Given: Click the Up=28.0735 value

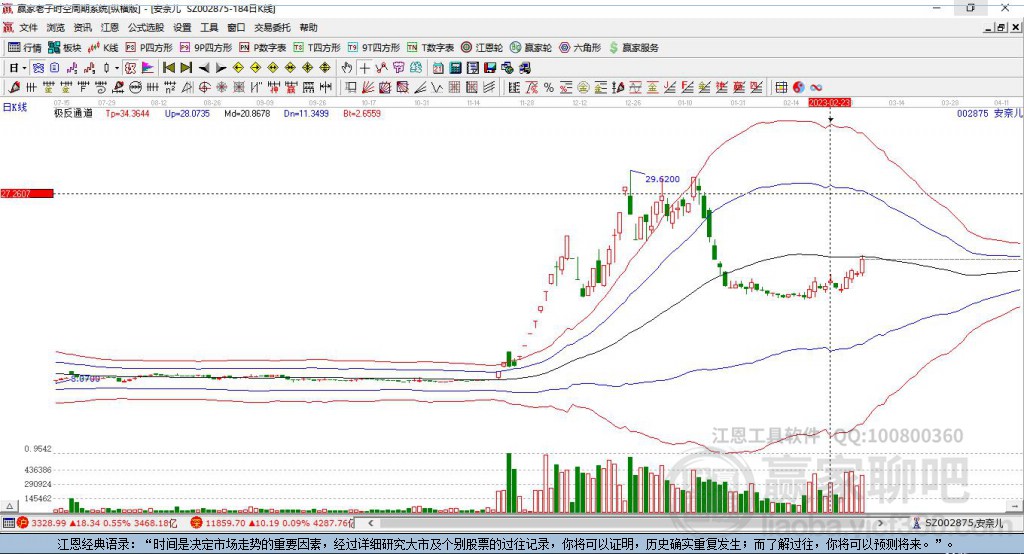Looking at the screenshot, I should coord(187,113).
